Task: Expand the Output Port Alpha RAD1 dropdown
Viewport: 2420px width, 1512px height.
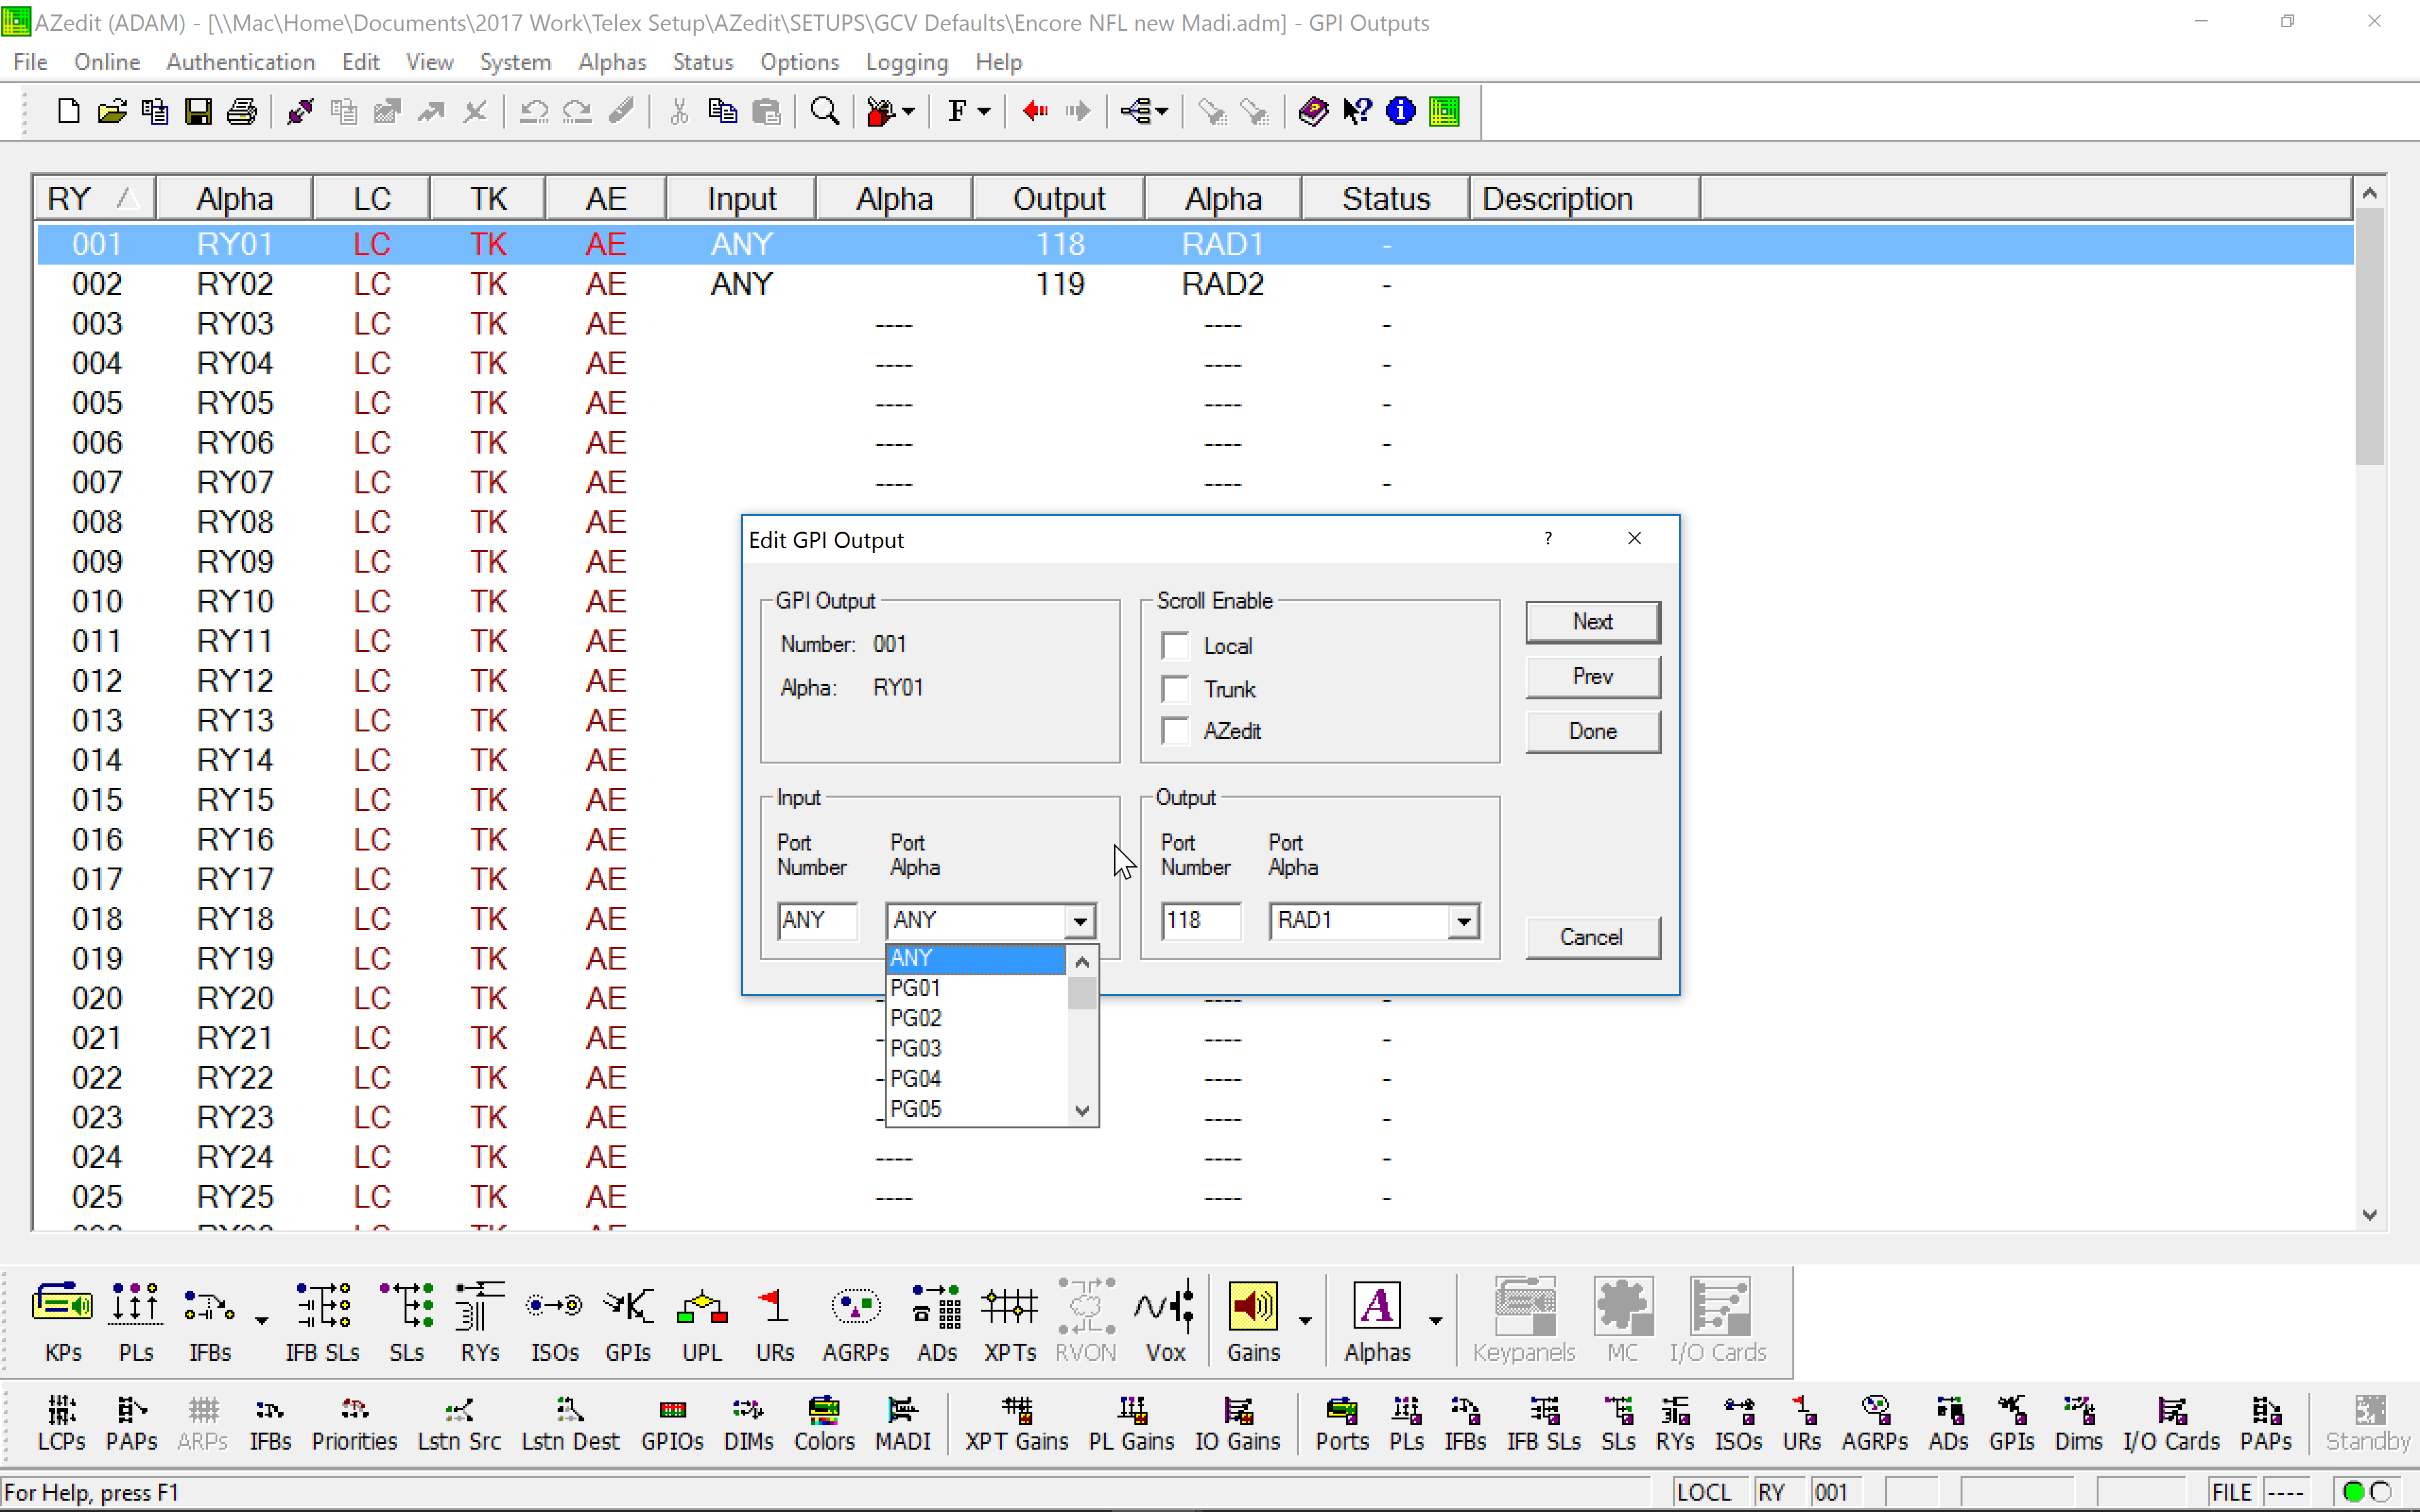Action: [1463, 921]
